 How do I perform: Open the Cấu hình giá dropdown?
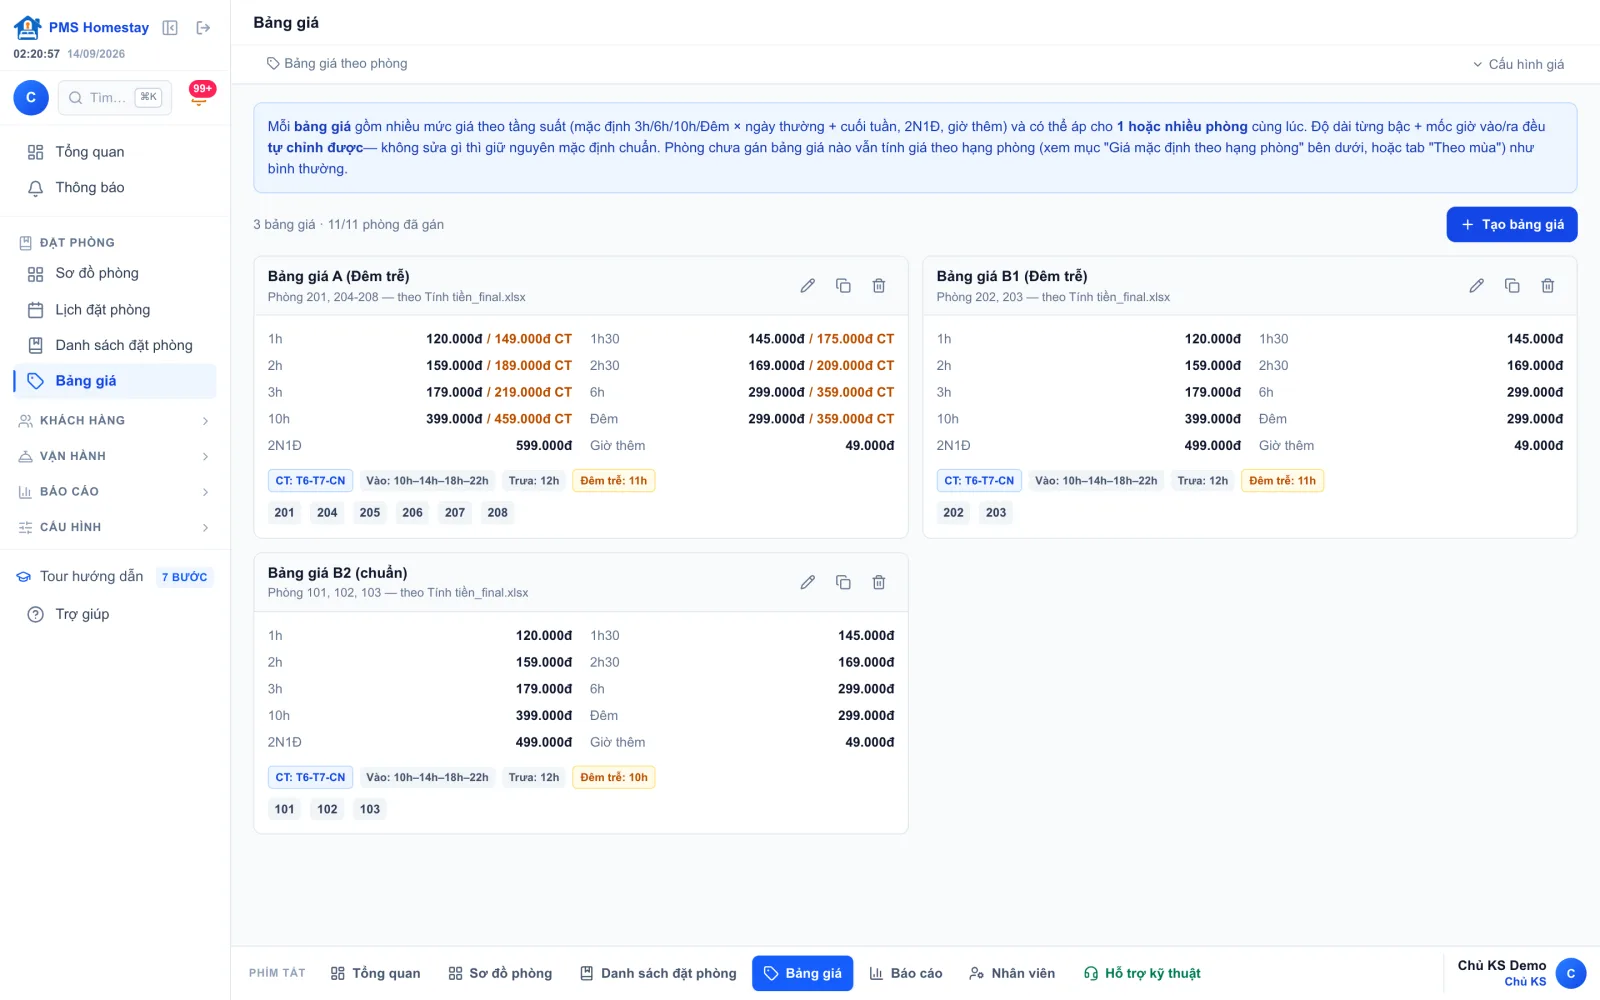coord(1518,64)
